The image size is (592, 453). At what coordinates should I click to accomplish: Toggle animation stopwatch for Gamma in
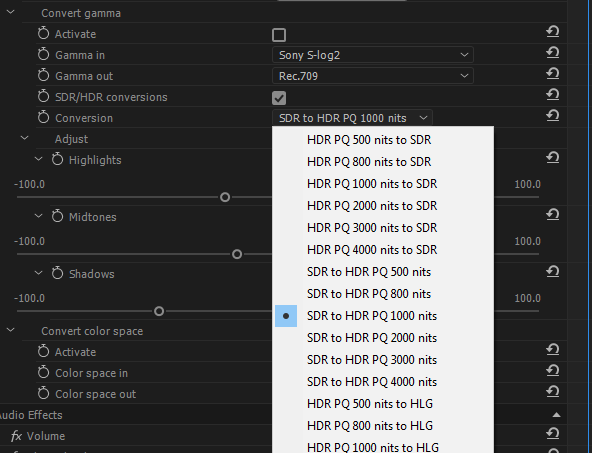(43, 54)
